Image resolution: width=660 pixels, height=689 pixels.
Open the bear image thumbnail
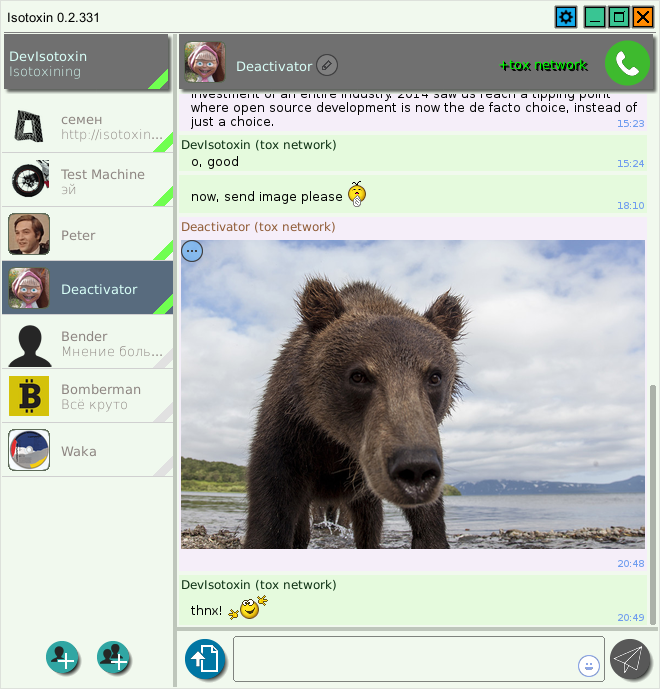(x=413, y=394)
